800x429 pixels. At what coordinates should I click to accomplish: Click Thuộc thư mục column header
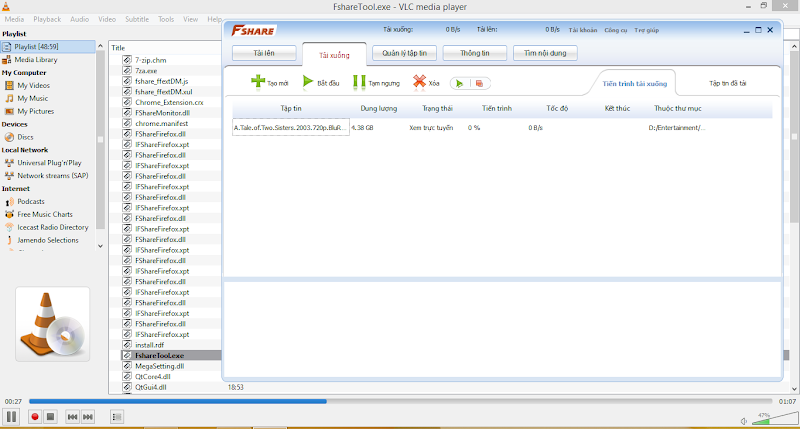[678, 108]
